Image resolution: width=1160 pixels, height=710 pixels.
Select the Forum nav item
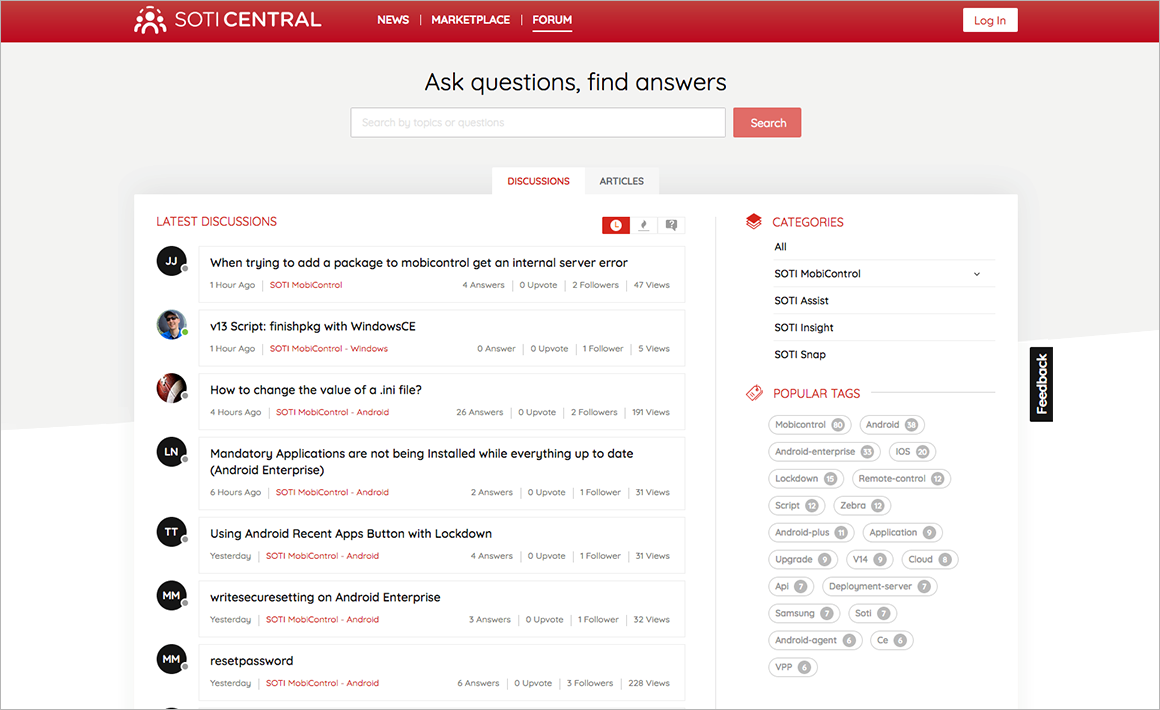[x=552, y=20]
